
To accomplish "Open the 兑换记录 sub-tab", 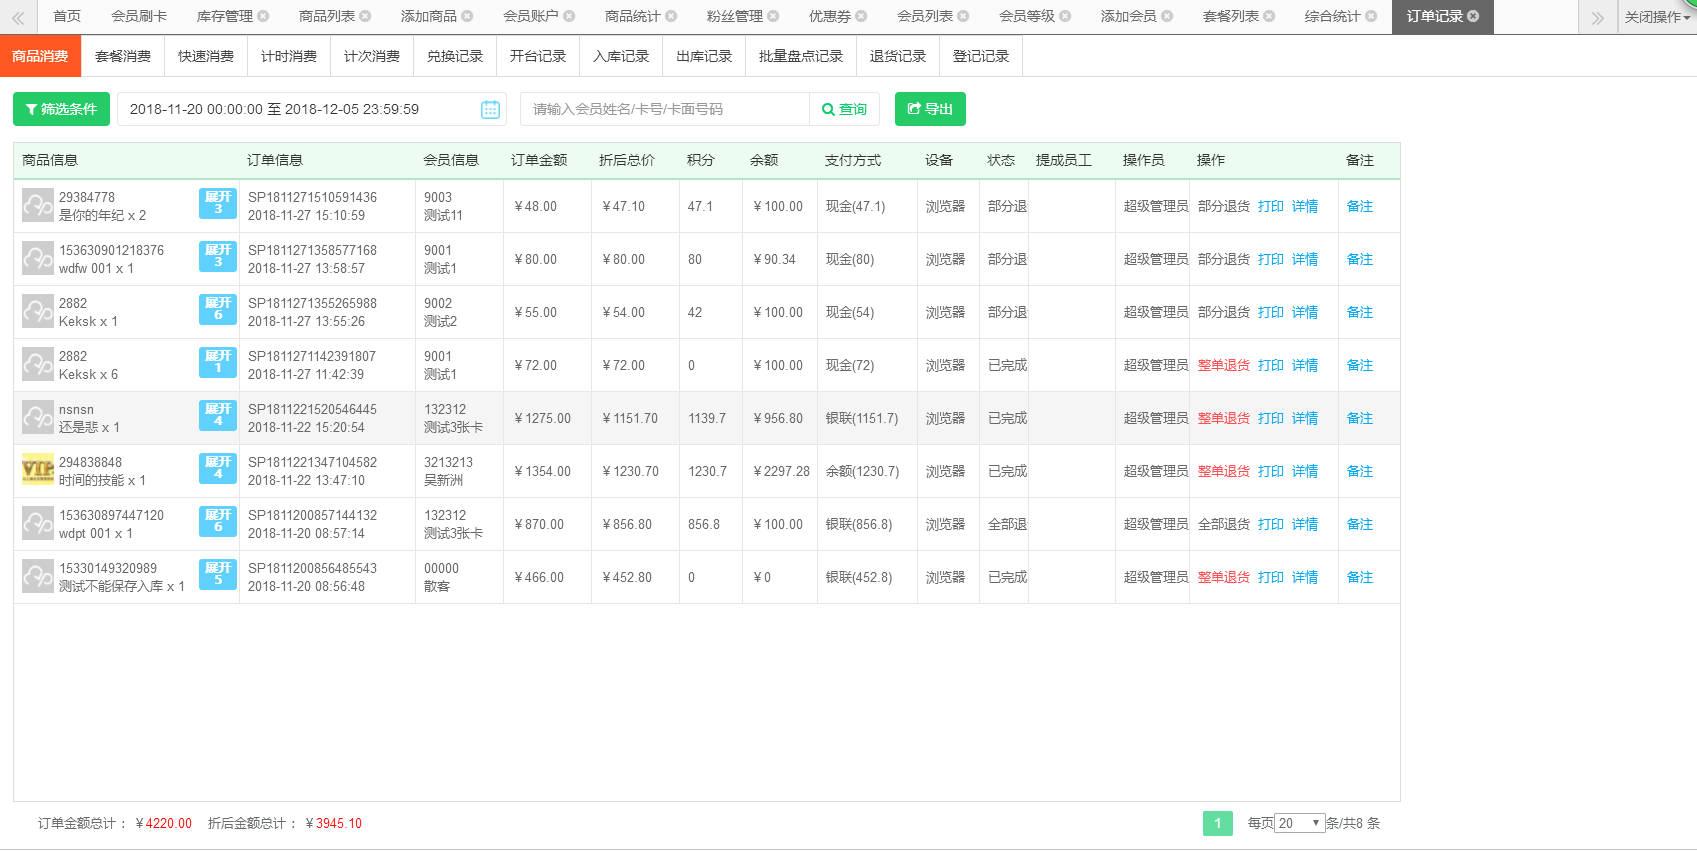I will [x=455, y=56].
